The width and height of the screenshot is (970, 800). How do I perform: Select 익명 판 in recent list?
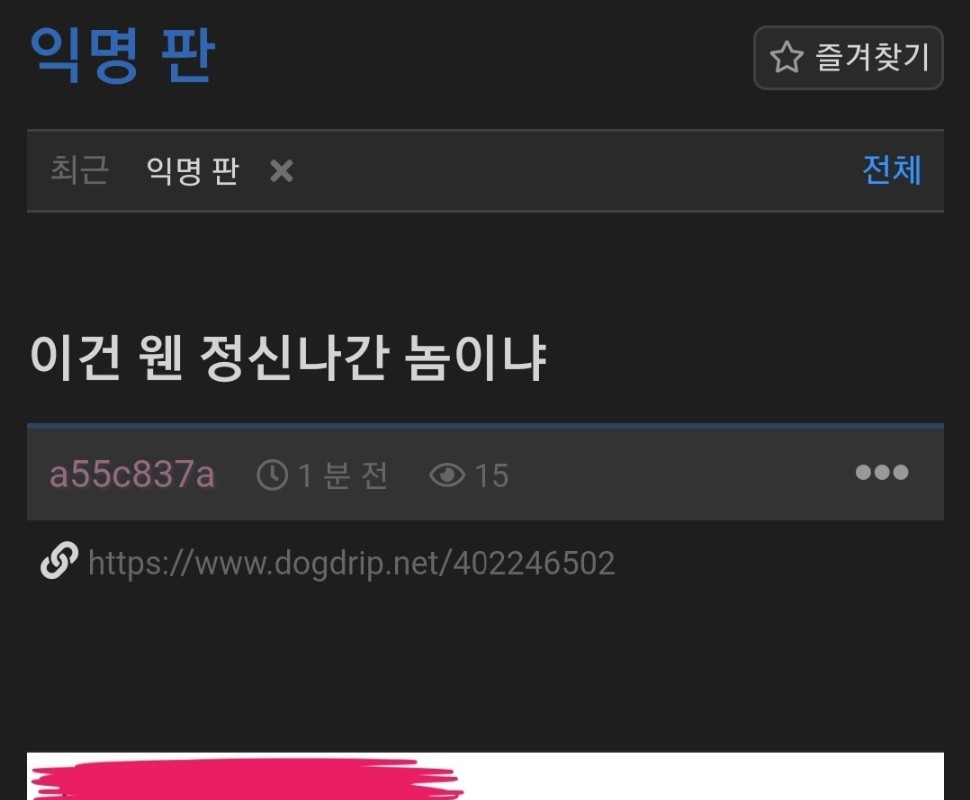coord(192,171)
